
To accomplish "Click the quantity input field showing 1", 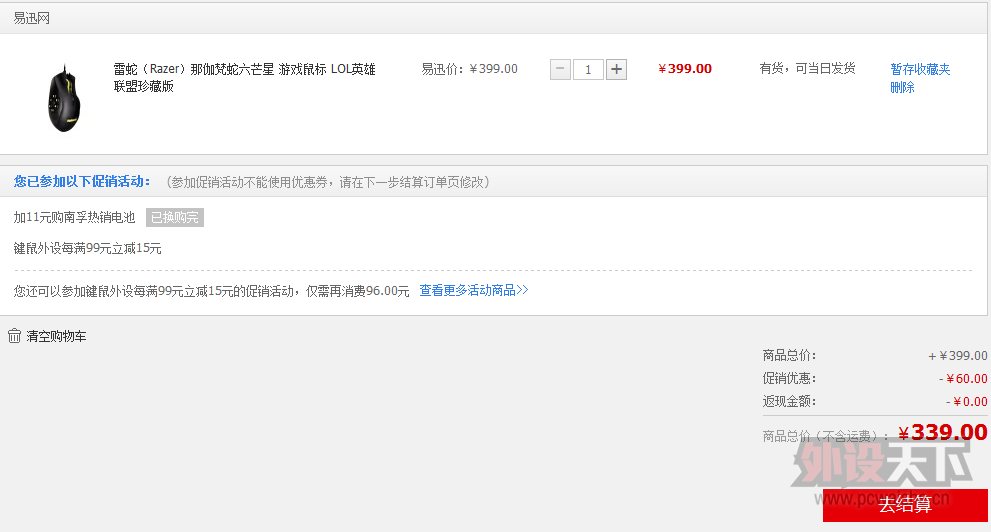I will point(588,69).
